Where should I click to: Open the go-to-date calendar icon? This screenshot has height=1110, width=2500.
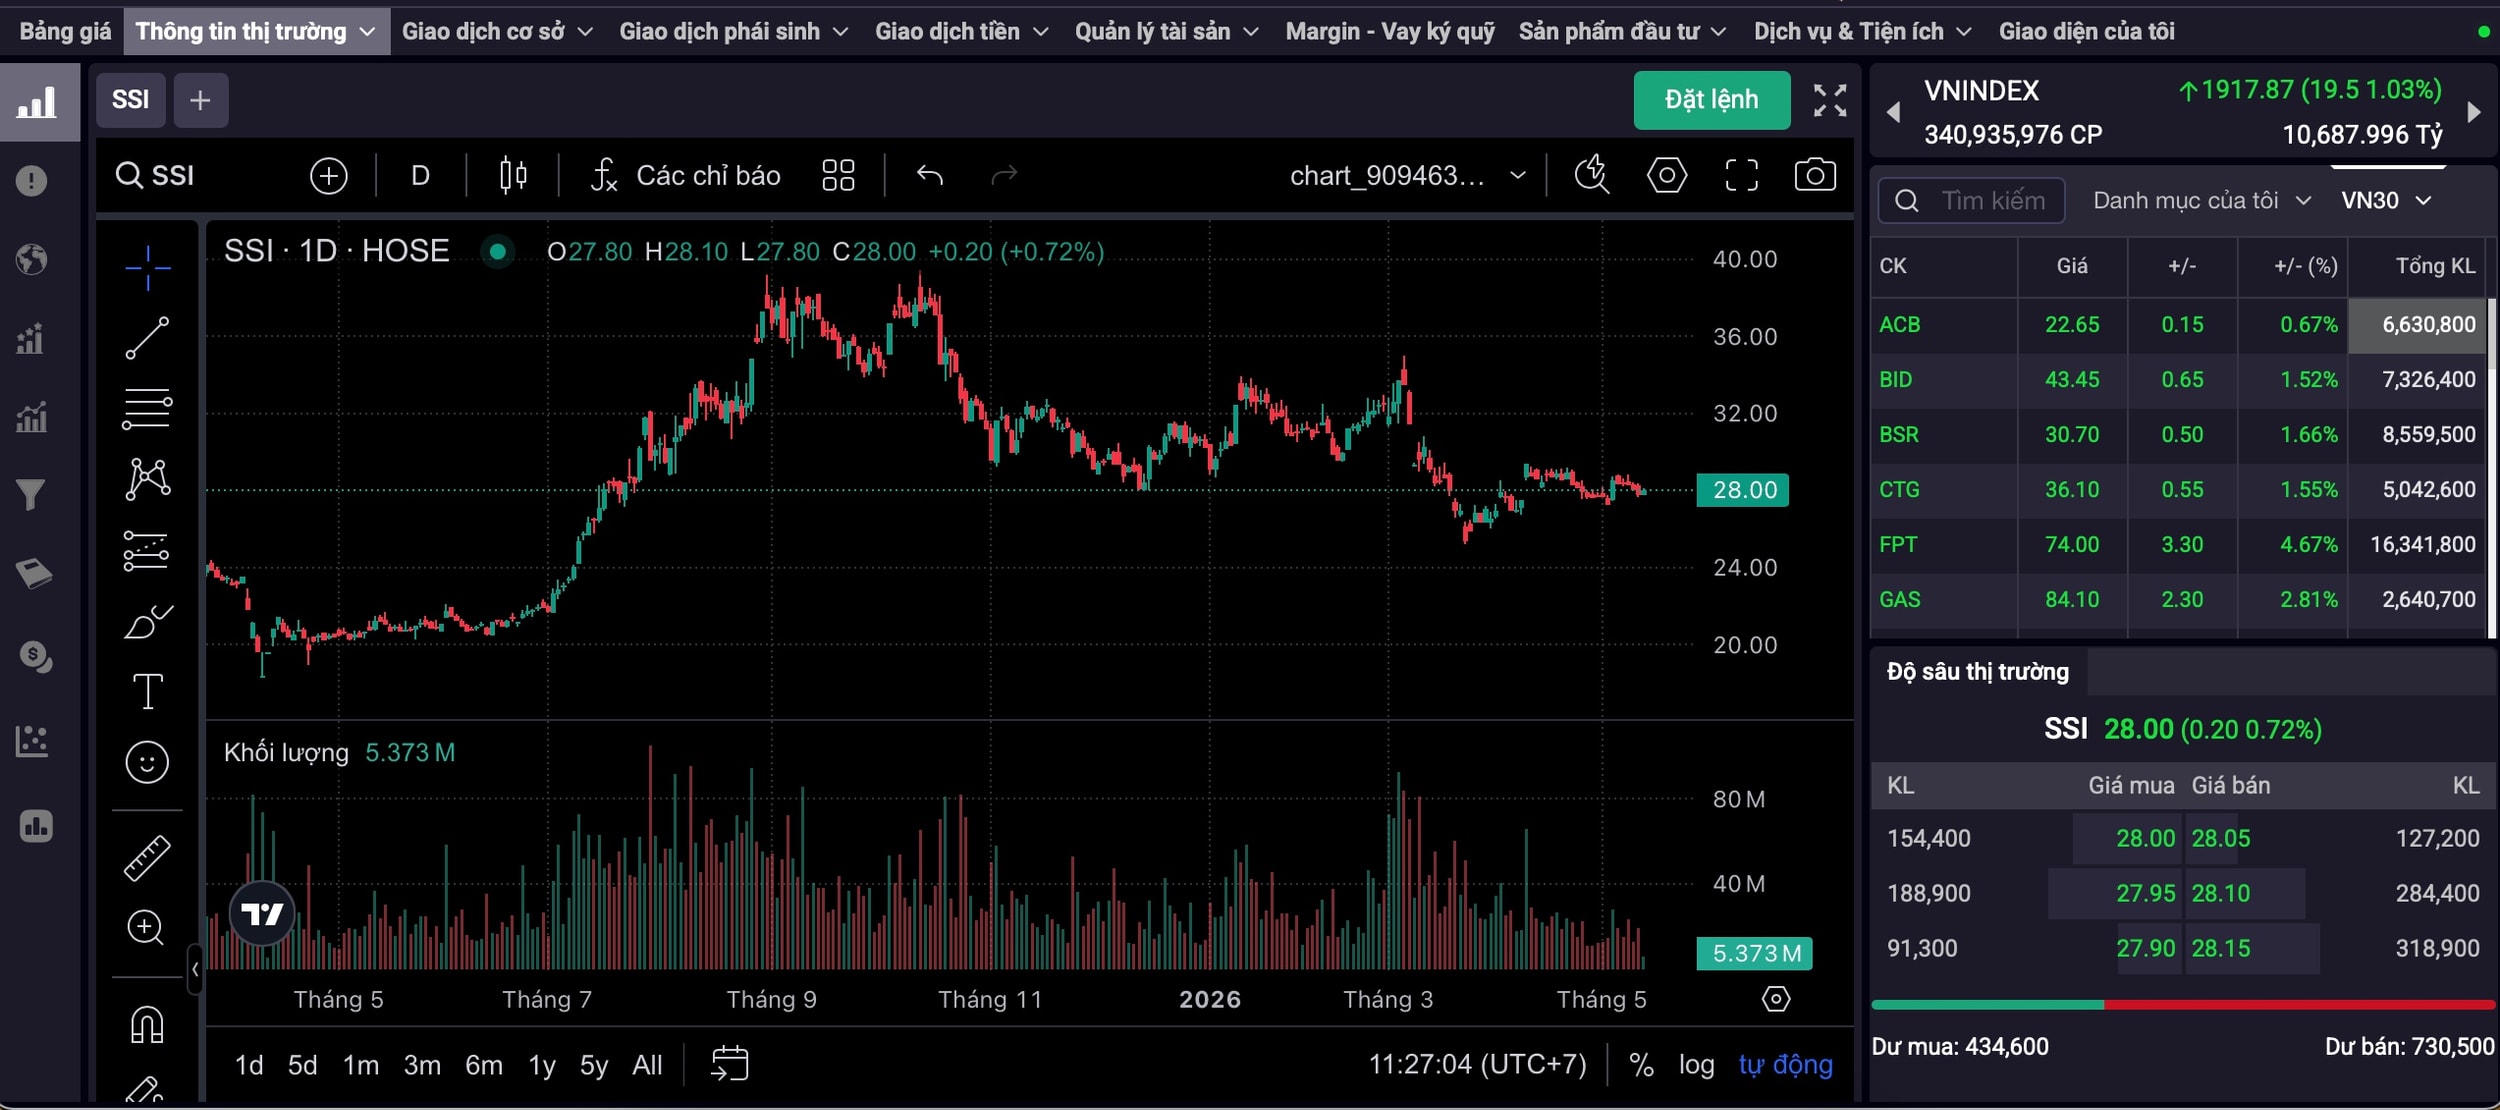click(x=729, y=1064)
